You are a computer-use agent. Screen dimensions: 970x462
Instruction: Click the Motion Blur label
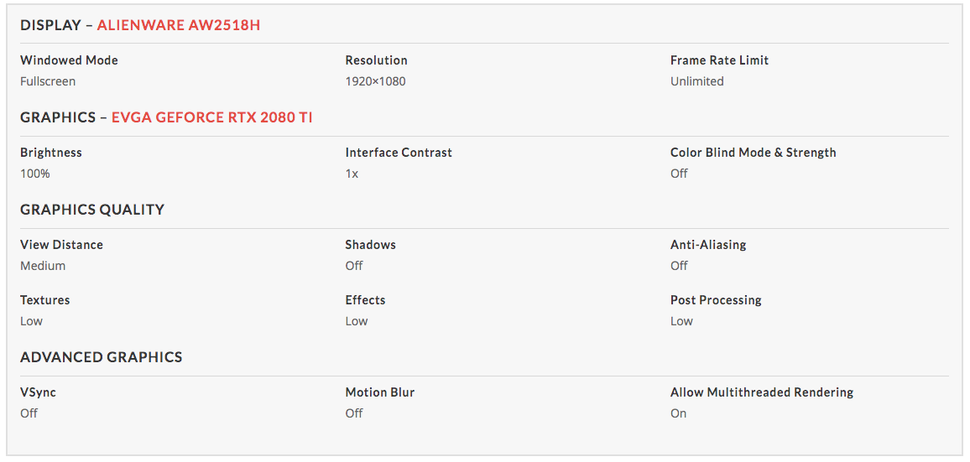pyautogui.click(x=379, y=392)
